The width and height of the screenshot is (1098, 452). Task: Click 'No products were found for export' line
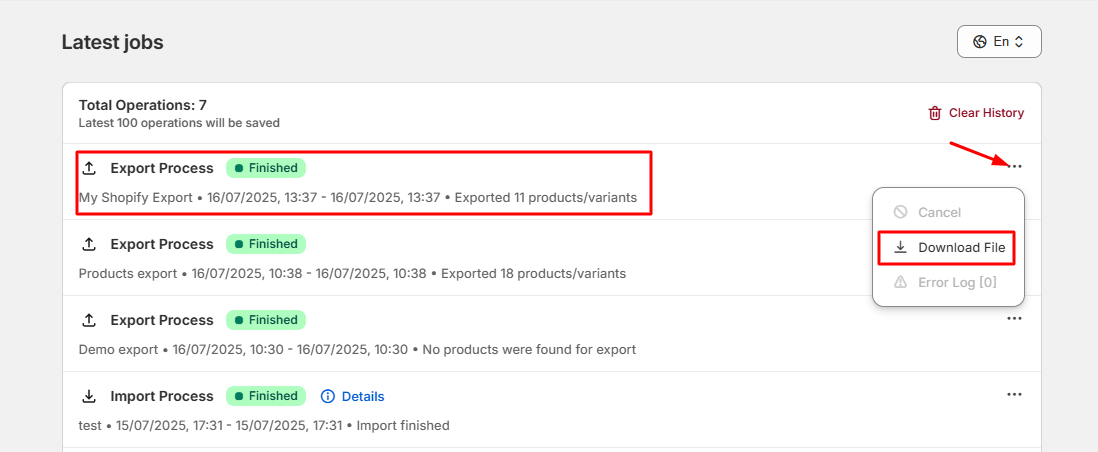pos(529,349)
